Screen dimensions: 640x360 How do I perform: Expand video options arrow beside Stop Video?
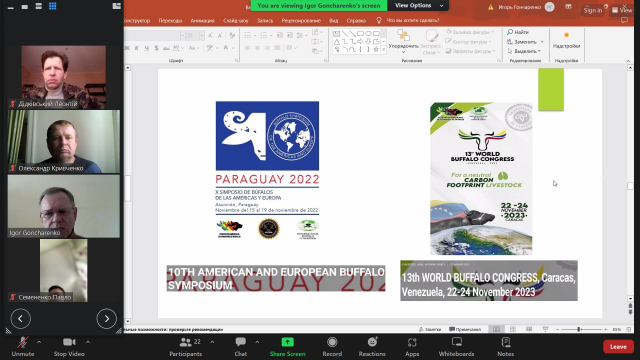[x=88, y=342]
